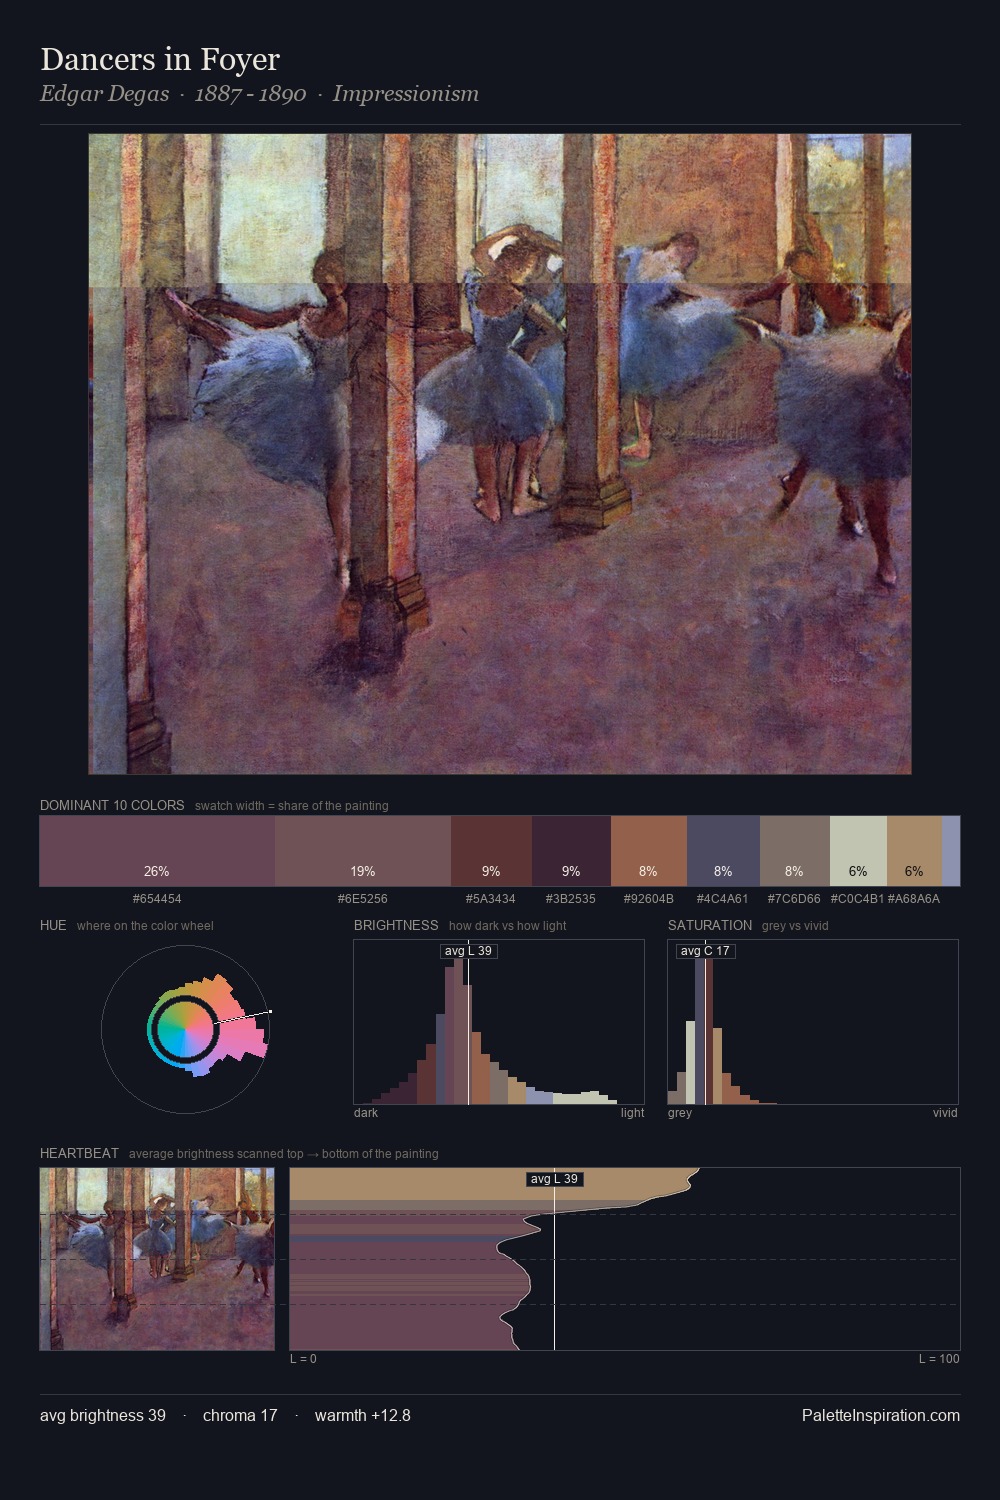Image resolution: width=1000 pixels, height=1500 pixels.
Task: Click the 'chroma 17' footer stat
Action: [240, 1415]
